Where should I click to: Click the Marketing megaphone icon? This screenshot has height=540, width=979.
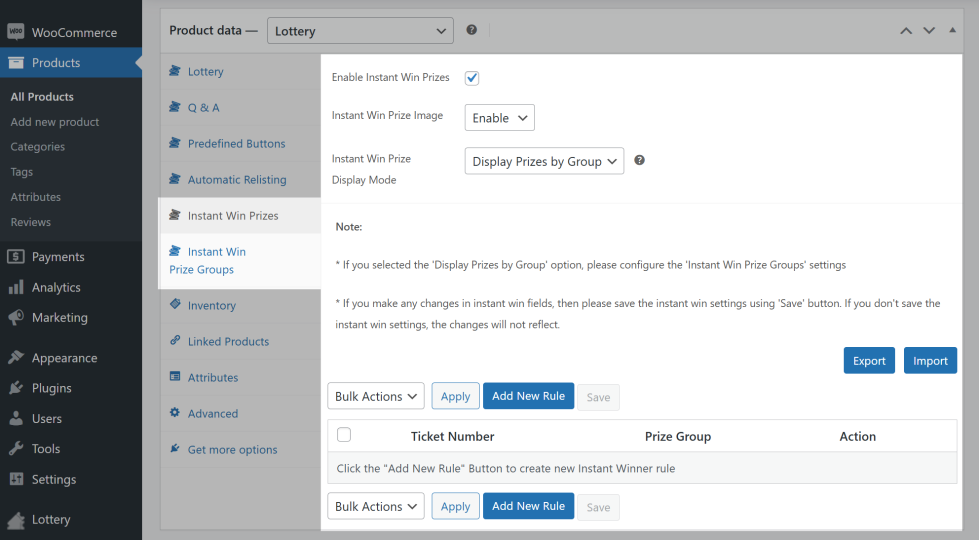(x=16, y=318)
